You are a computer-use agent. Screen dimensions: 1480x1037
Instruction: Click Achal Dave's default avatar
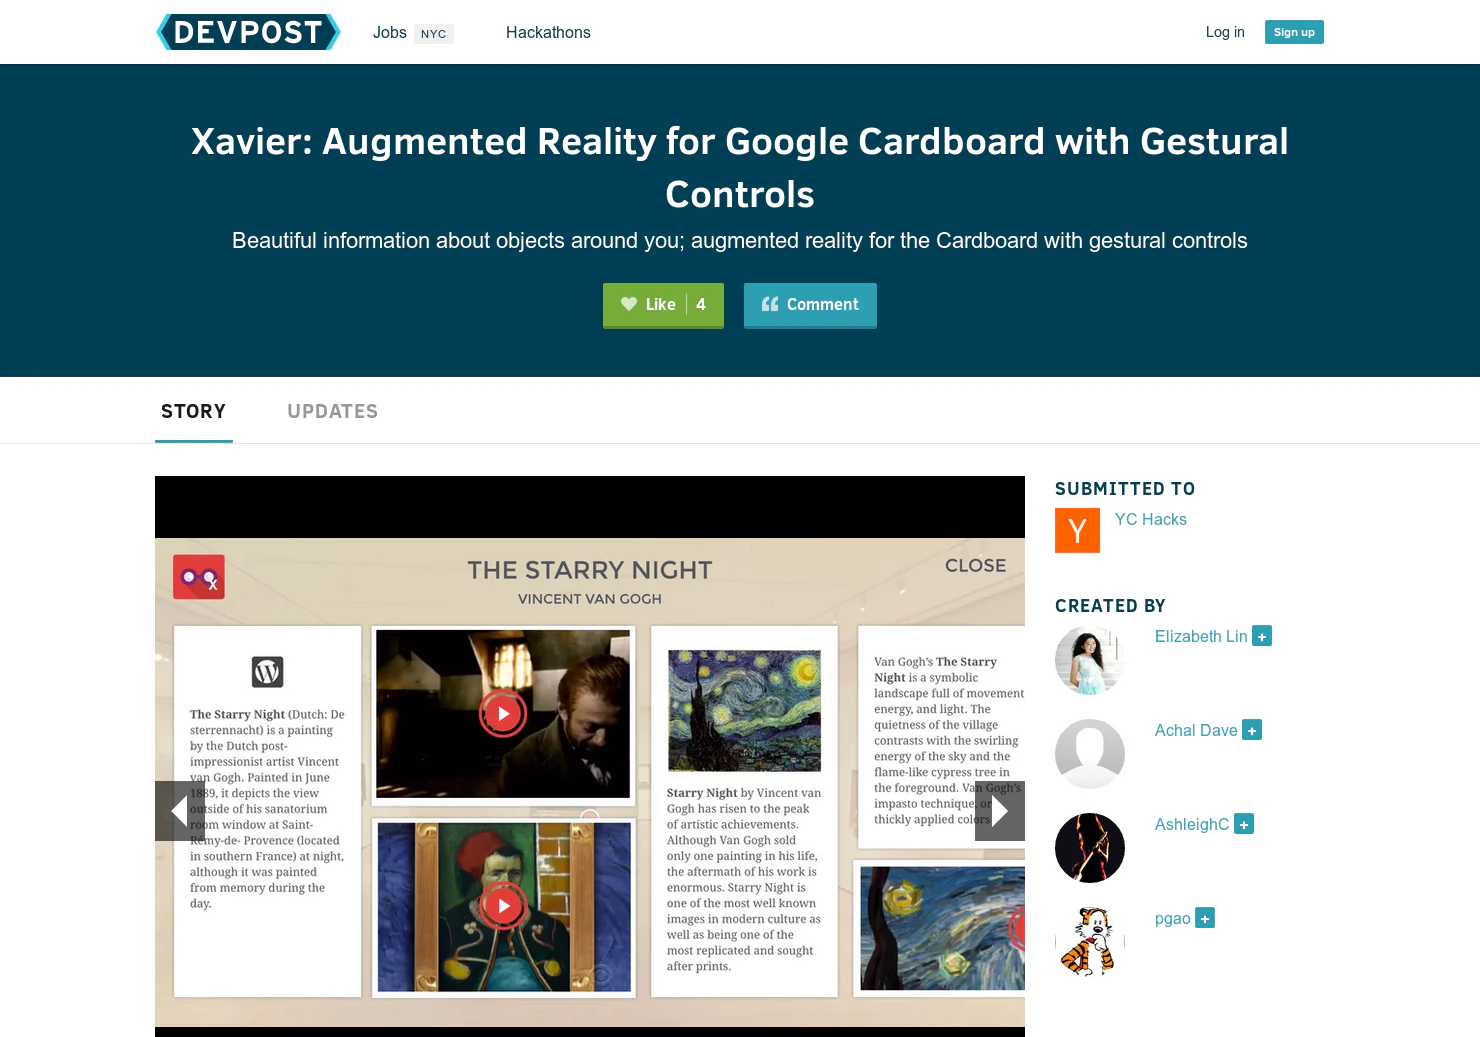[1090, 754]
